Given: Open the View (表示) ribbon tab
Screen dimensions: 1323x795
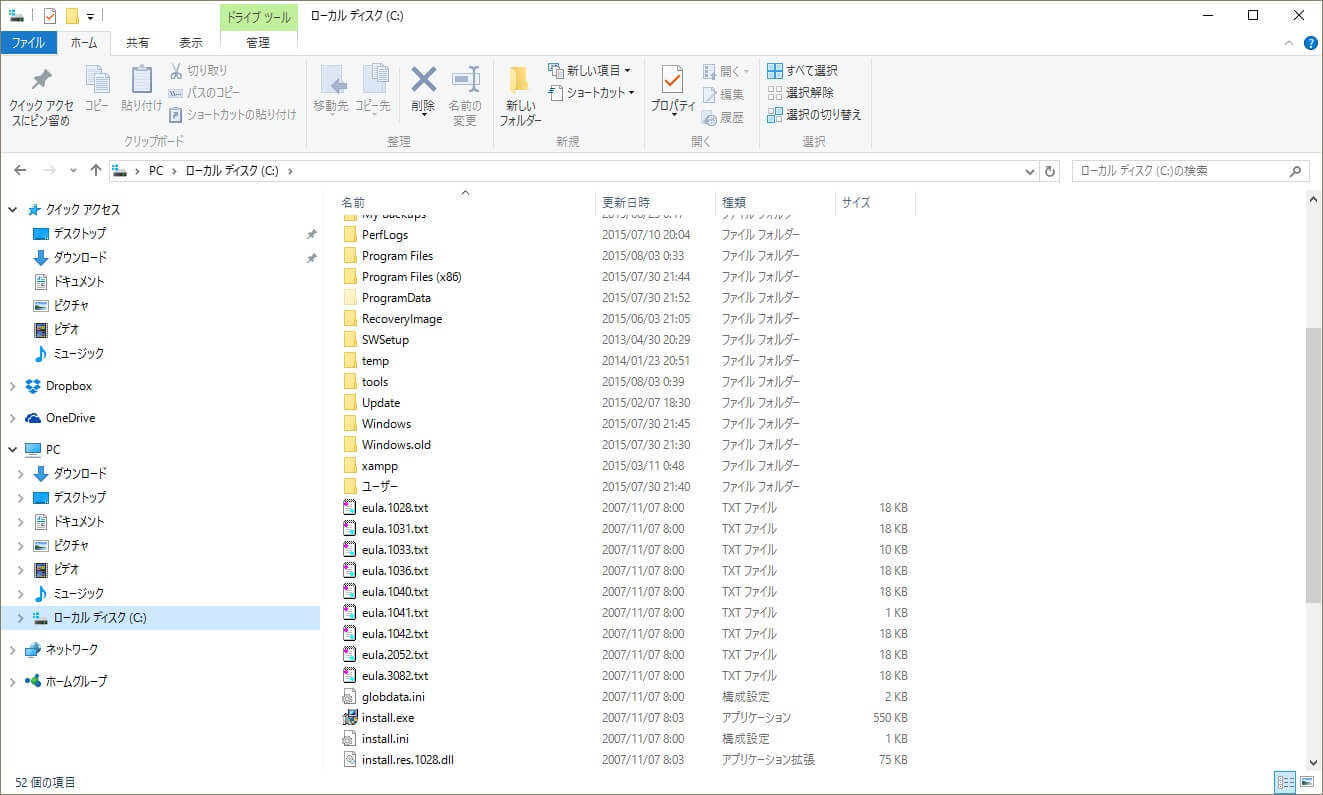Looking at the screenshot, I should (190, 43).
